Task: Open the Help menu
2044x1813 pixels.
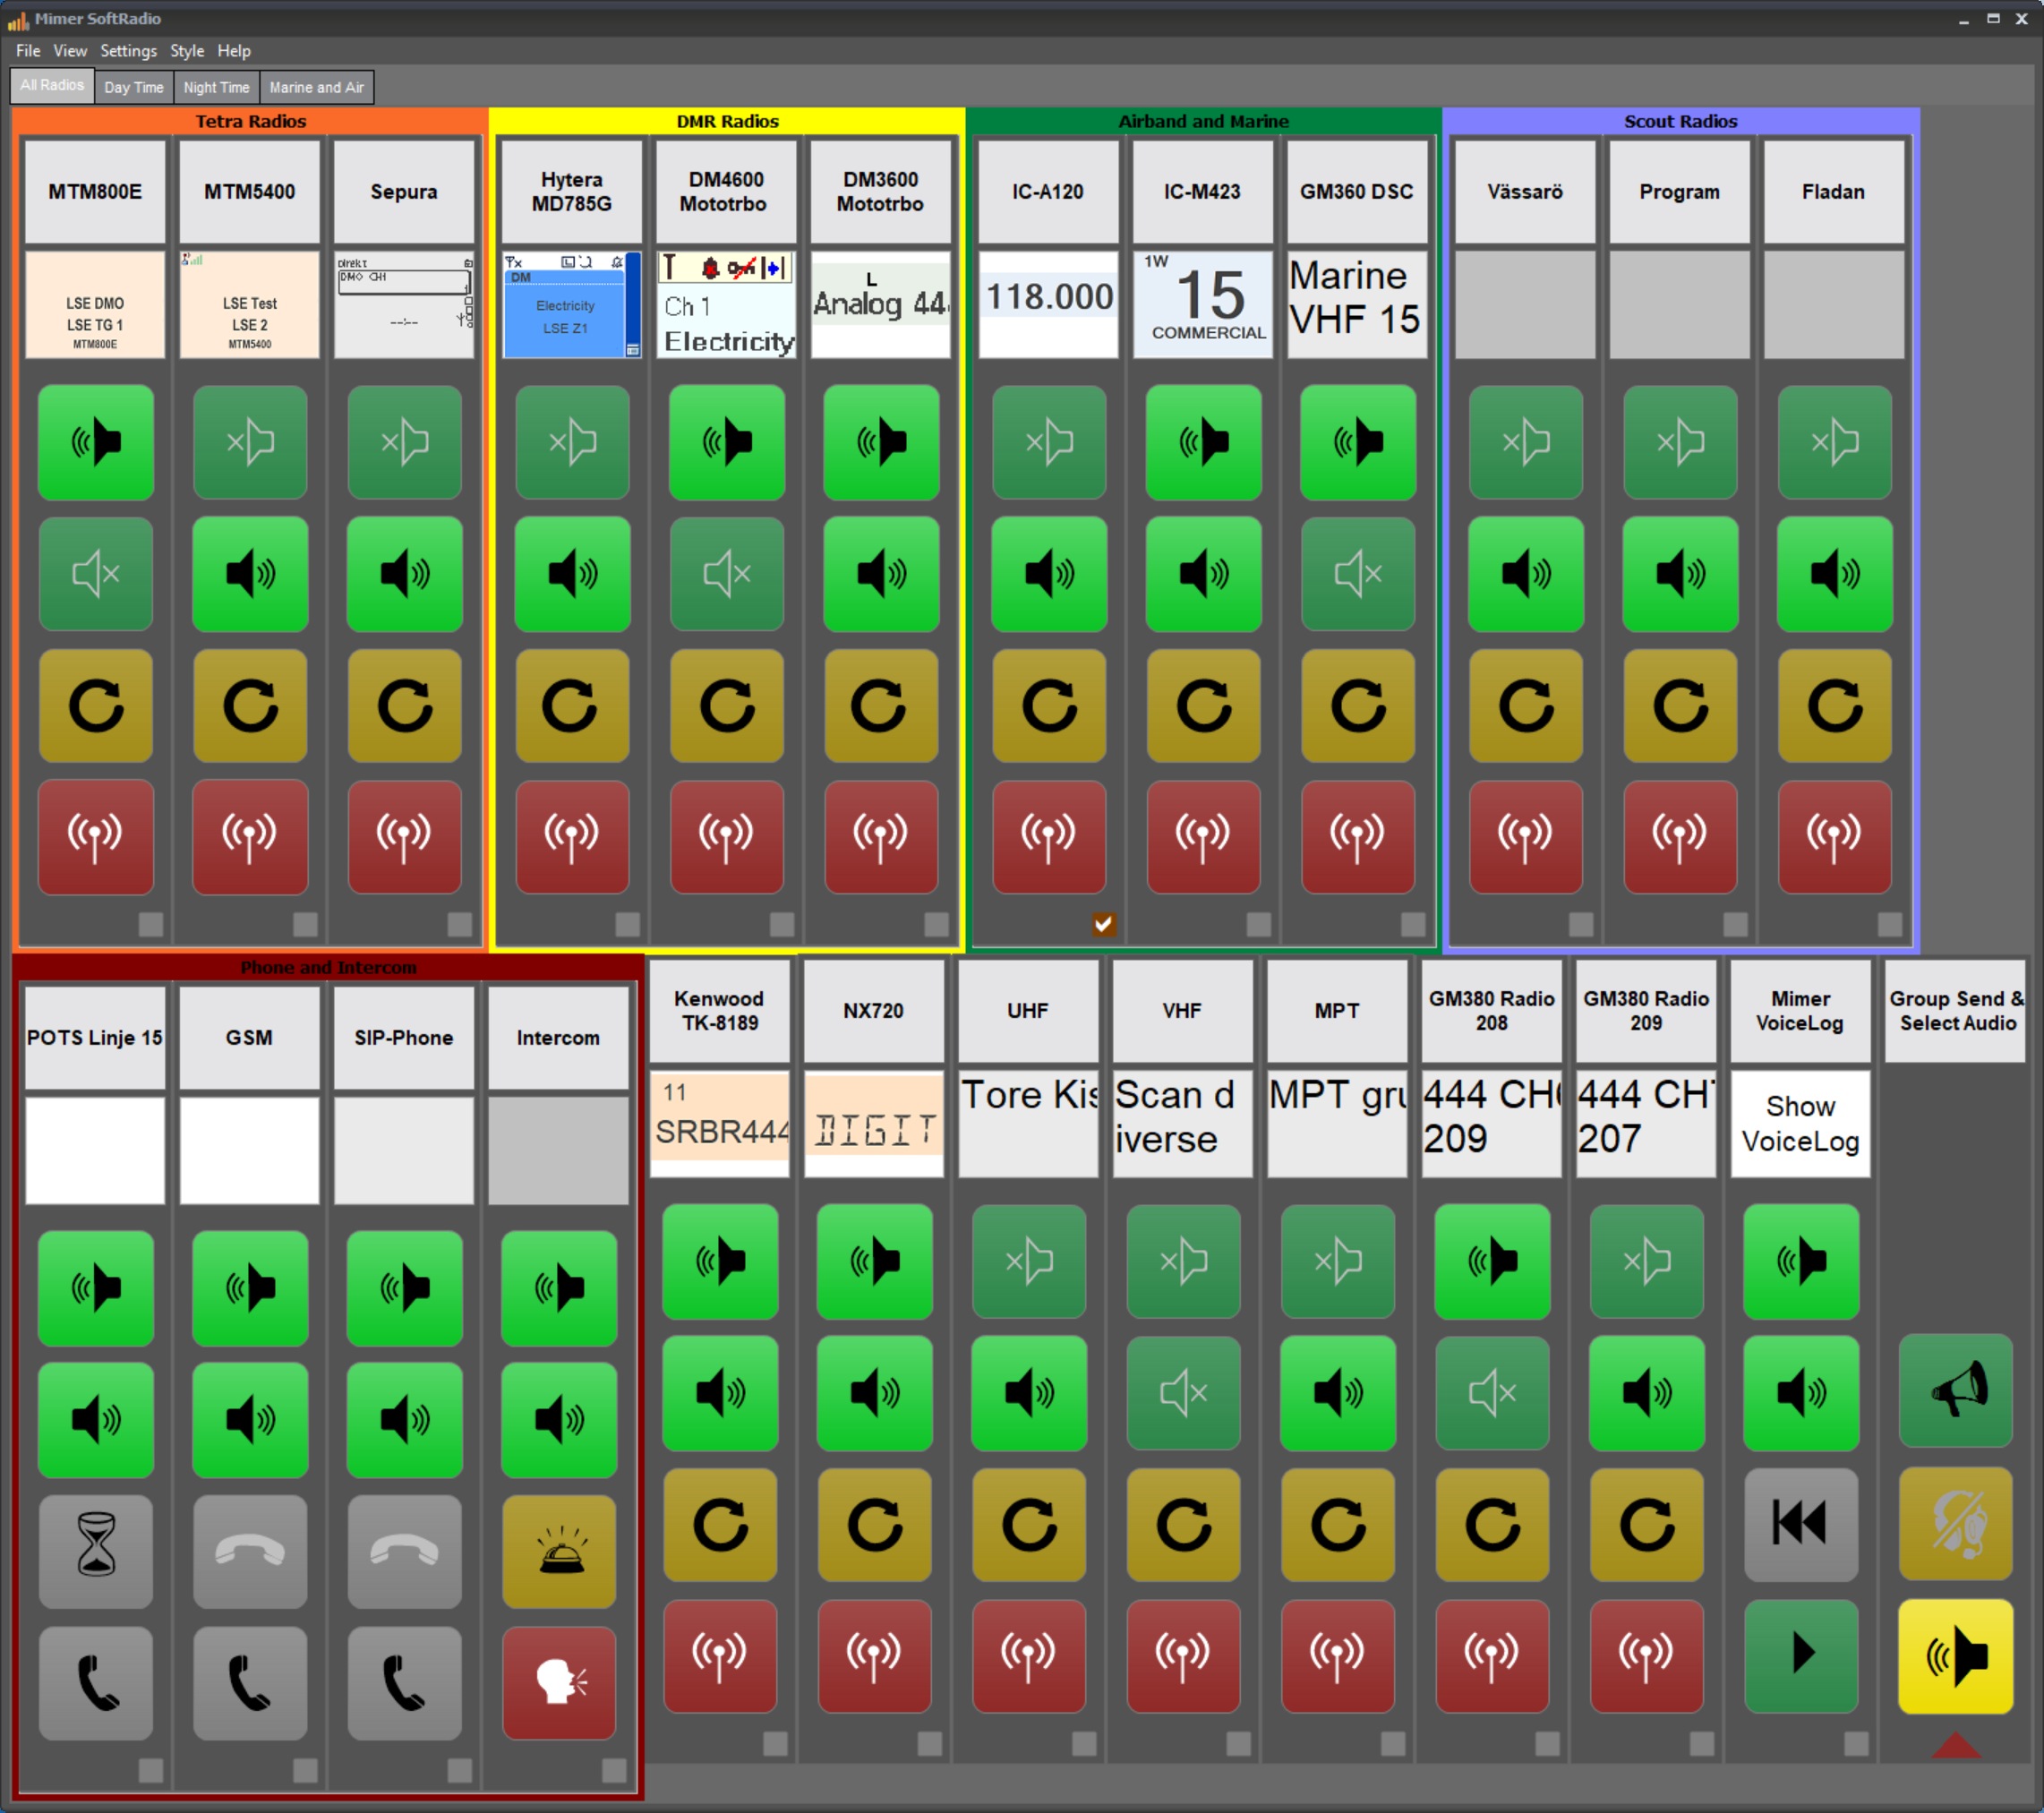Action: click(x=234, y=51)
